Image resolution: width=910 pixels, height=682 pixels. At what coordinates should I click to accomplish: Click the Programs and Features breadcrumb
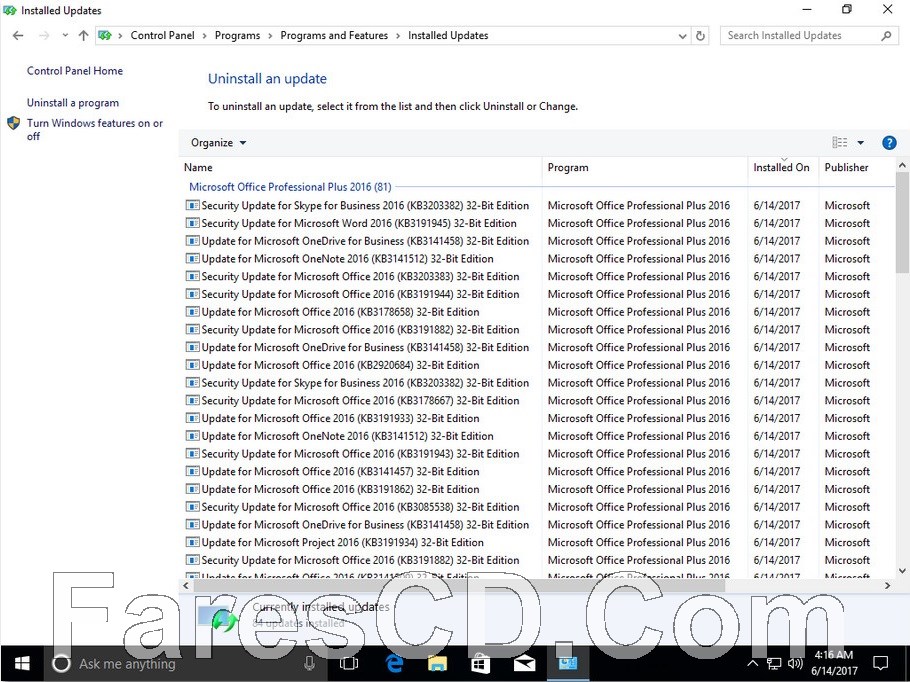334,35
